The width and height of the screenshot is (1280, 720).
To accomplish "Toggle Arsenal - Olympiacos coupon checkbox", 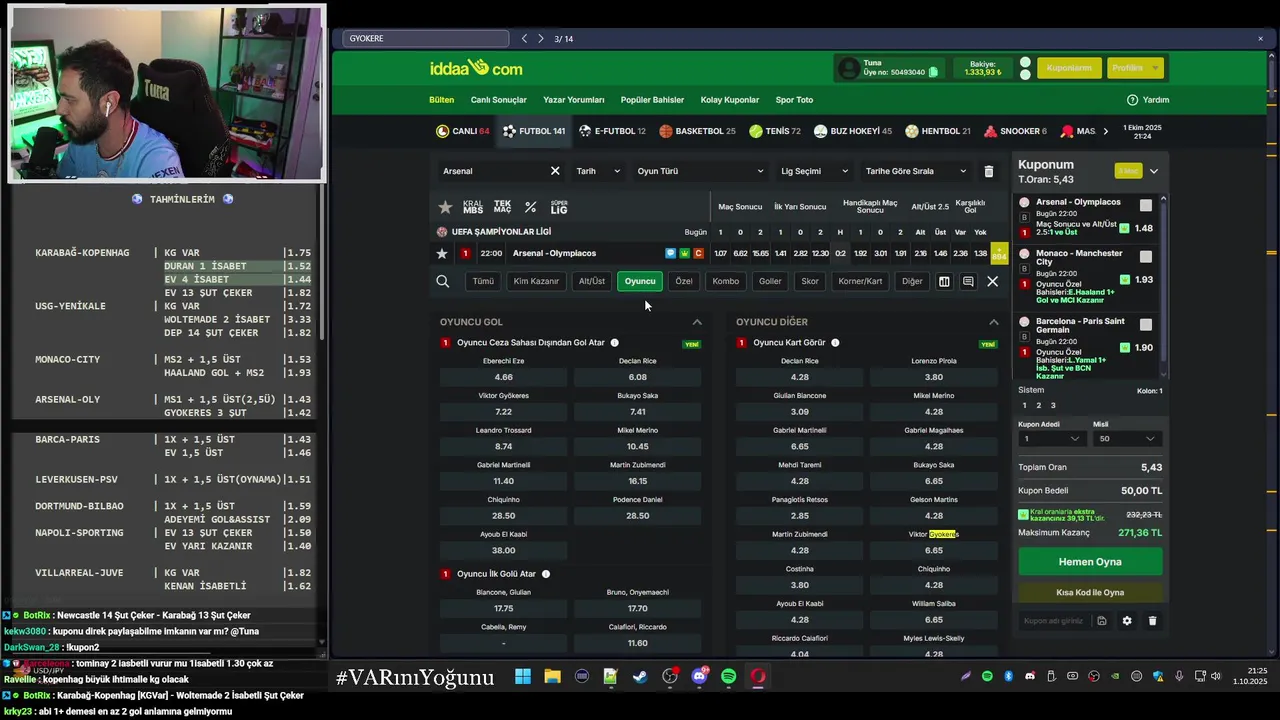I will (1146, 205).
